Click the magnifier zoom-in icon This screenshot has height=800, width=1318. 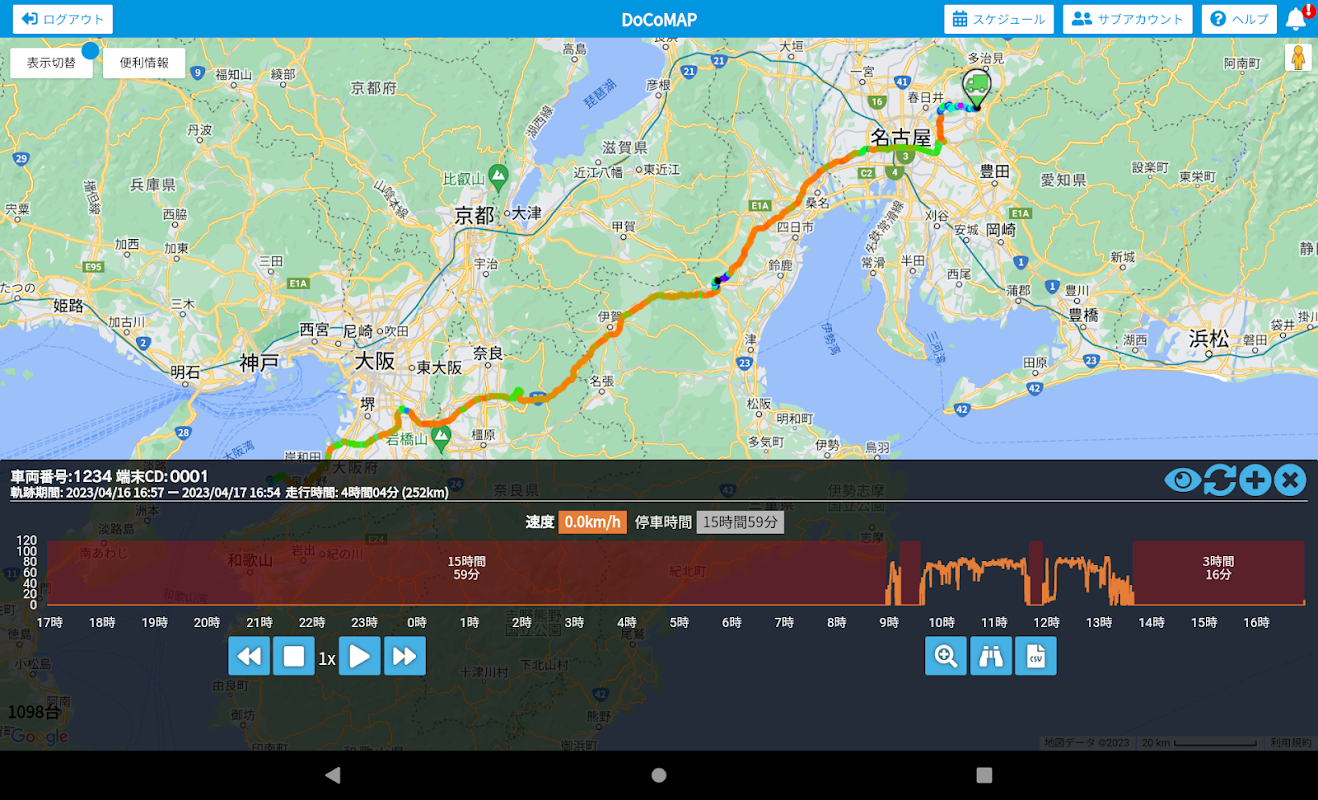[x=946, y=656]
